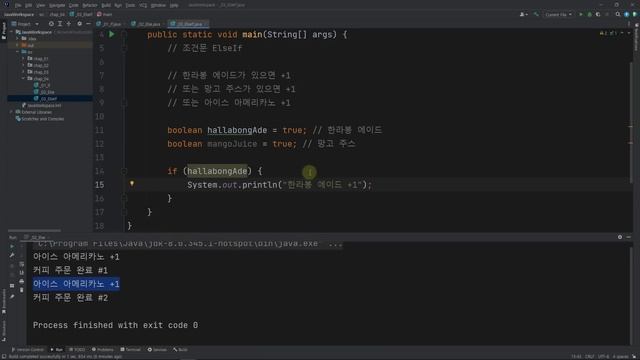The width and height of the screenshot is (640, 360).
Task: Collapse JavaWorkspace root node
Action: (x=12, y=32)
